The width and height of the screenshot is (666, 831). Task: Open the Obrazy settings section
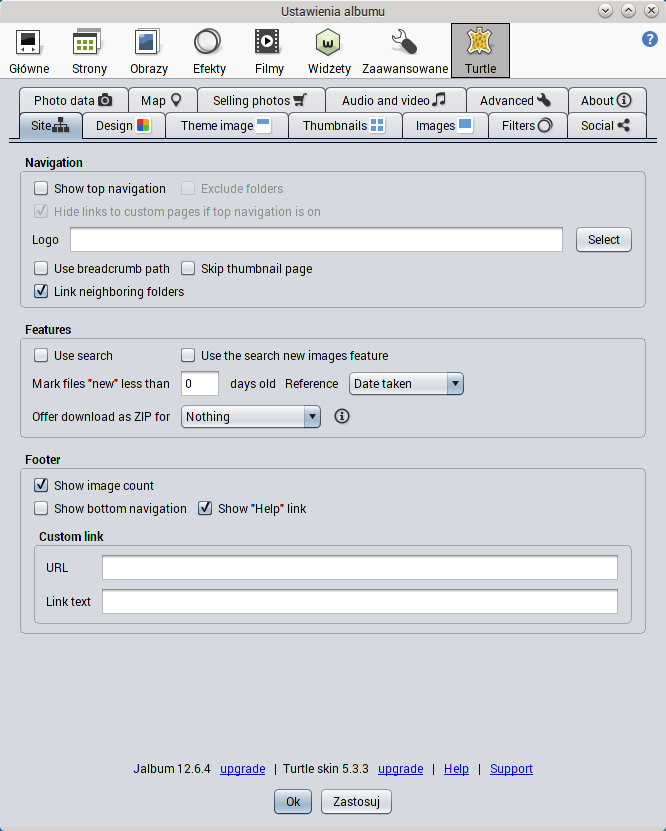[x=149, y=51]
